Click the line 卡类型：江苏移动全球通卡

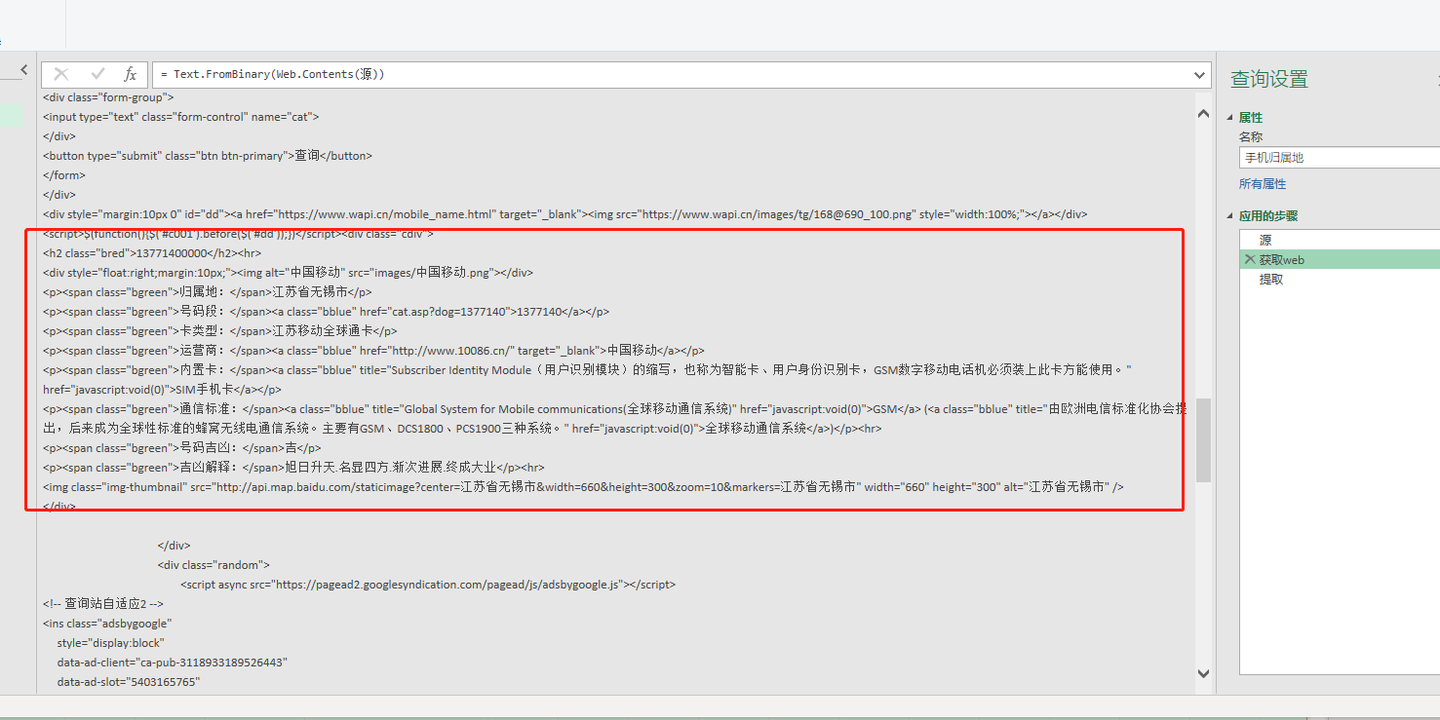pos(220,331)
